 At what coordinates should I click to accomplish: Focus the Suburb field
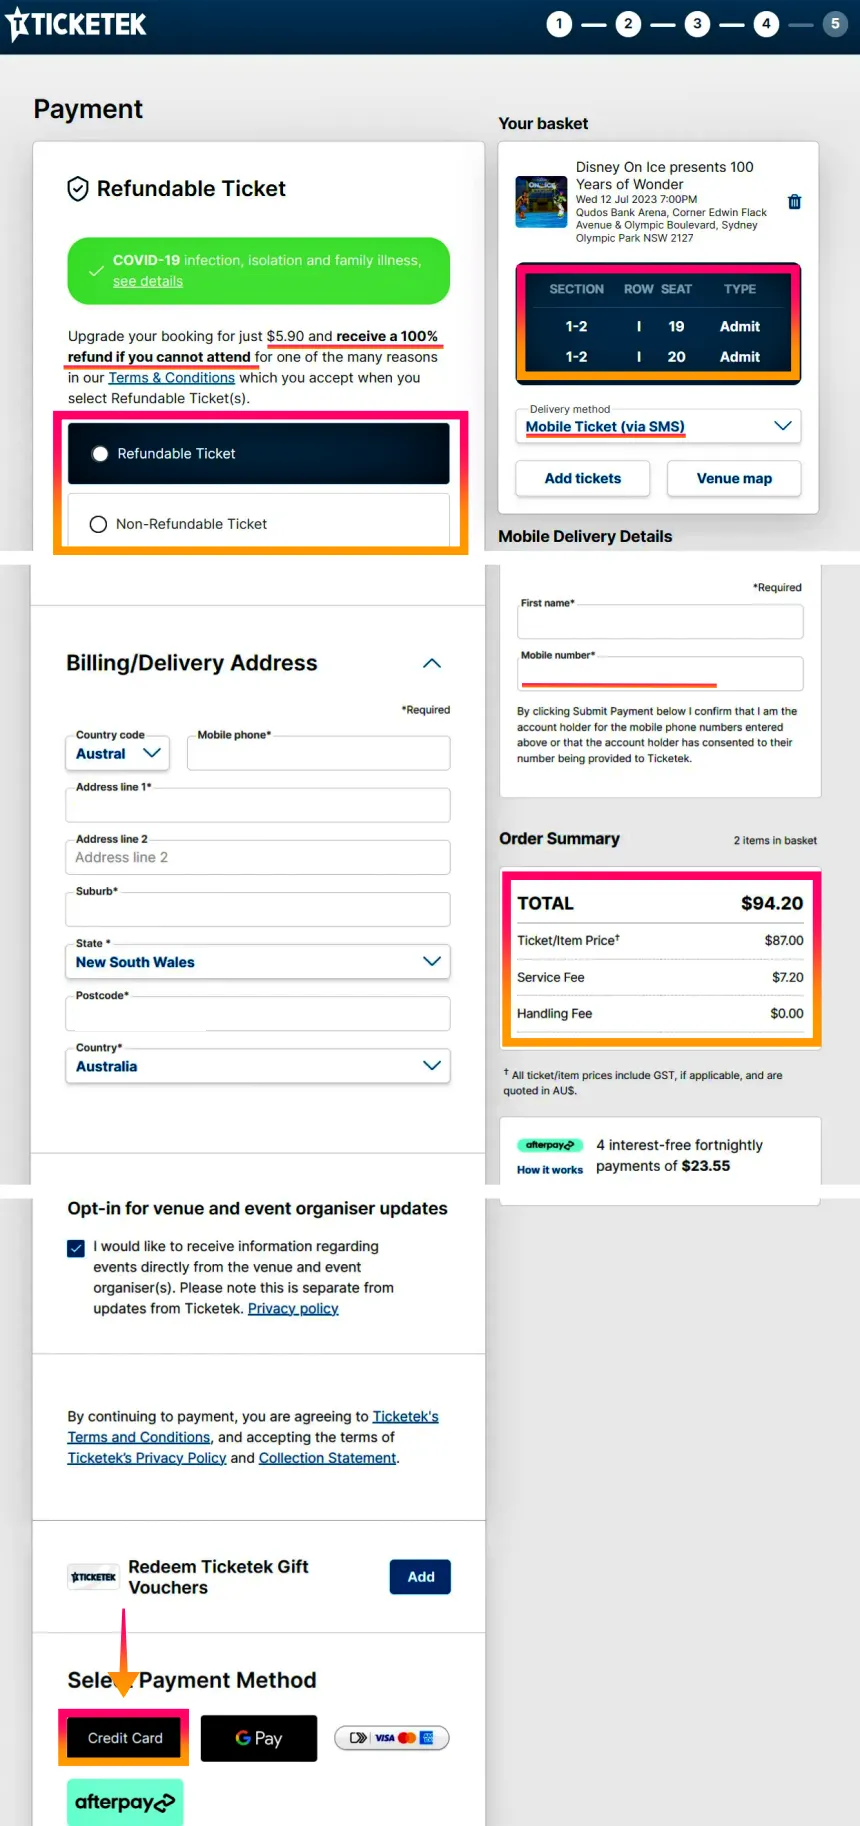[x=258, y=909]
